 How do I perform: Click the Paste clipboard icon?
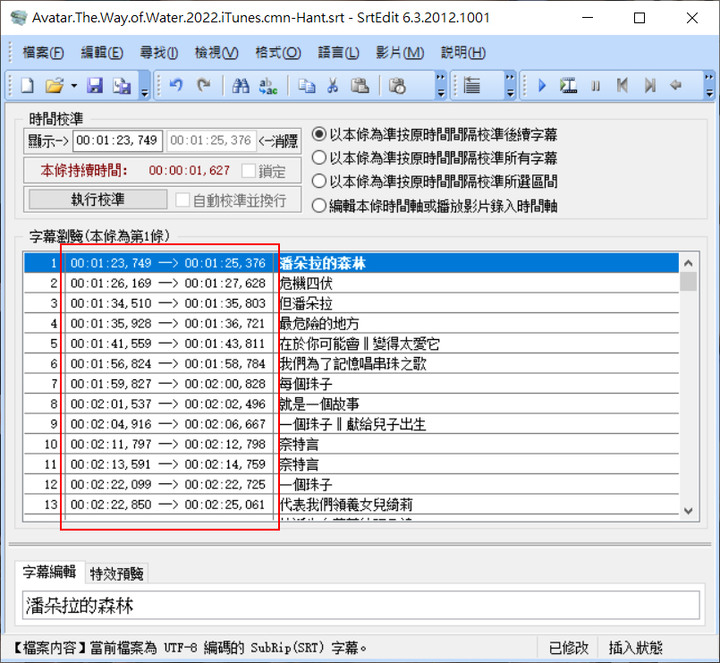pos(360,85)
